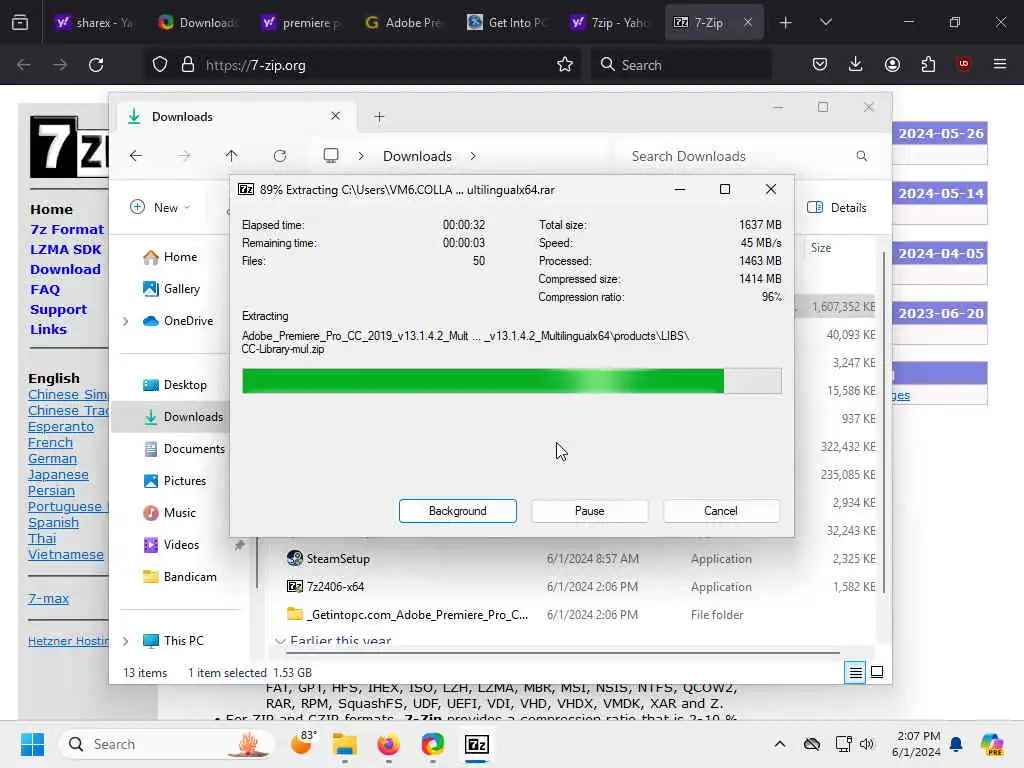
Task: Click the Firefox reload page icon
Action: click(96, 65)
